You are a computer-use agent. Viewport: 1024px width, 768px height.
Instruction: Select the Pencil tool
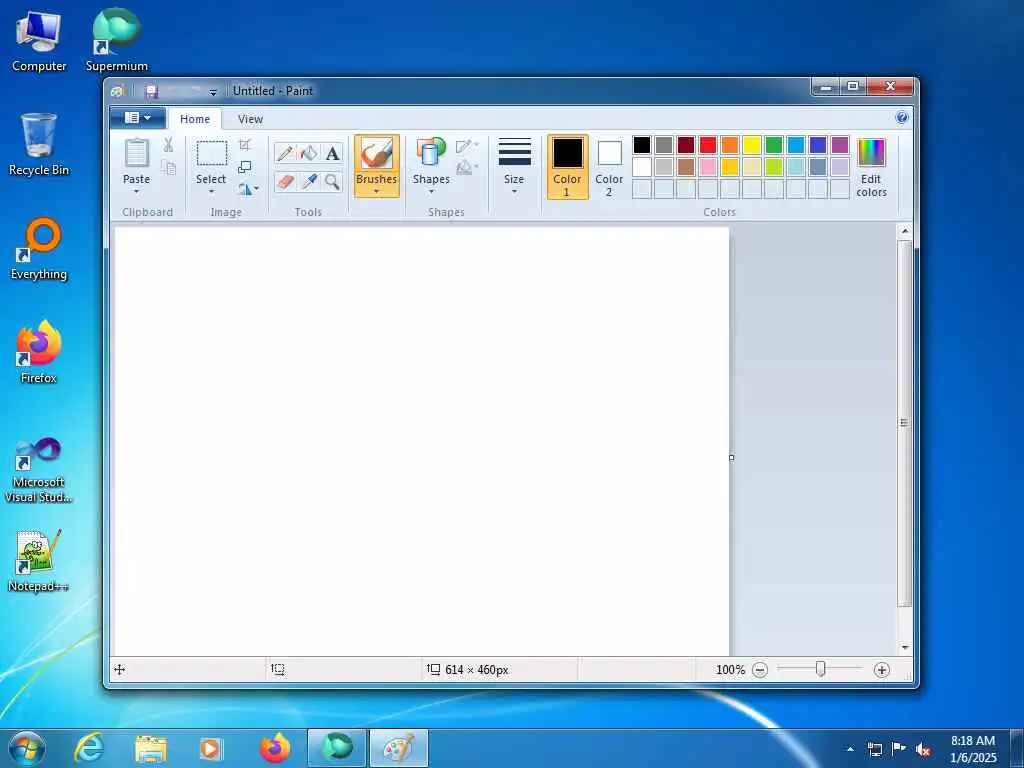click(x=285, y=154)
